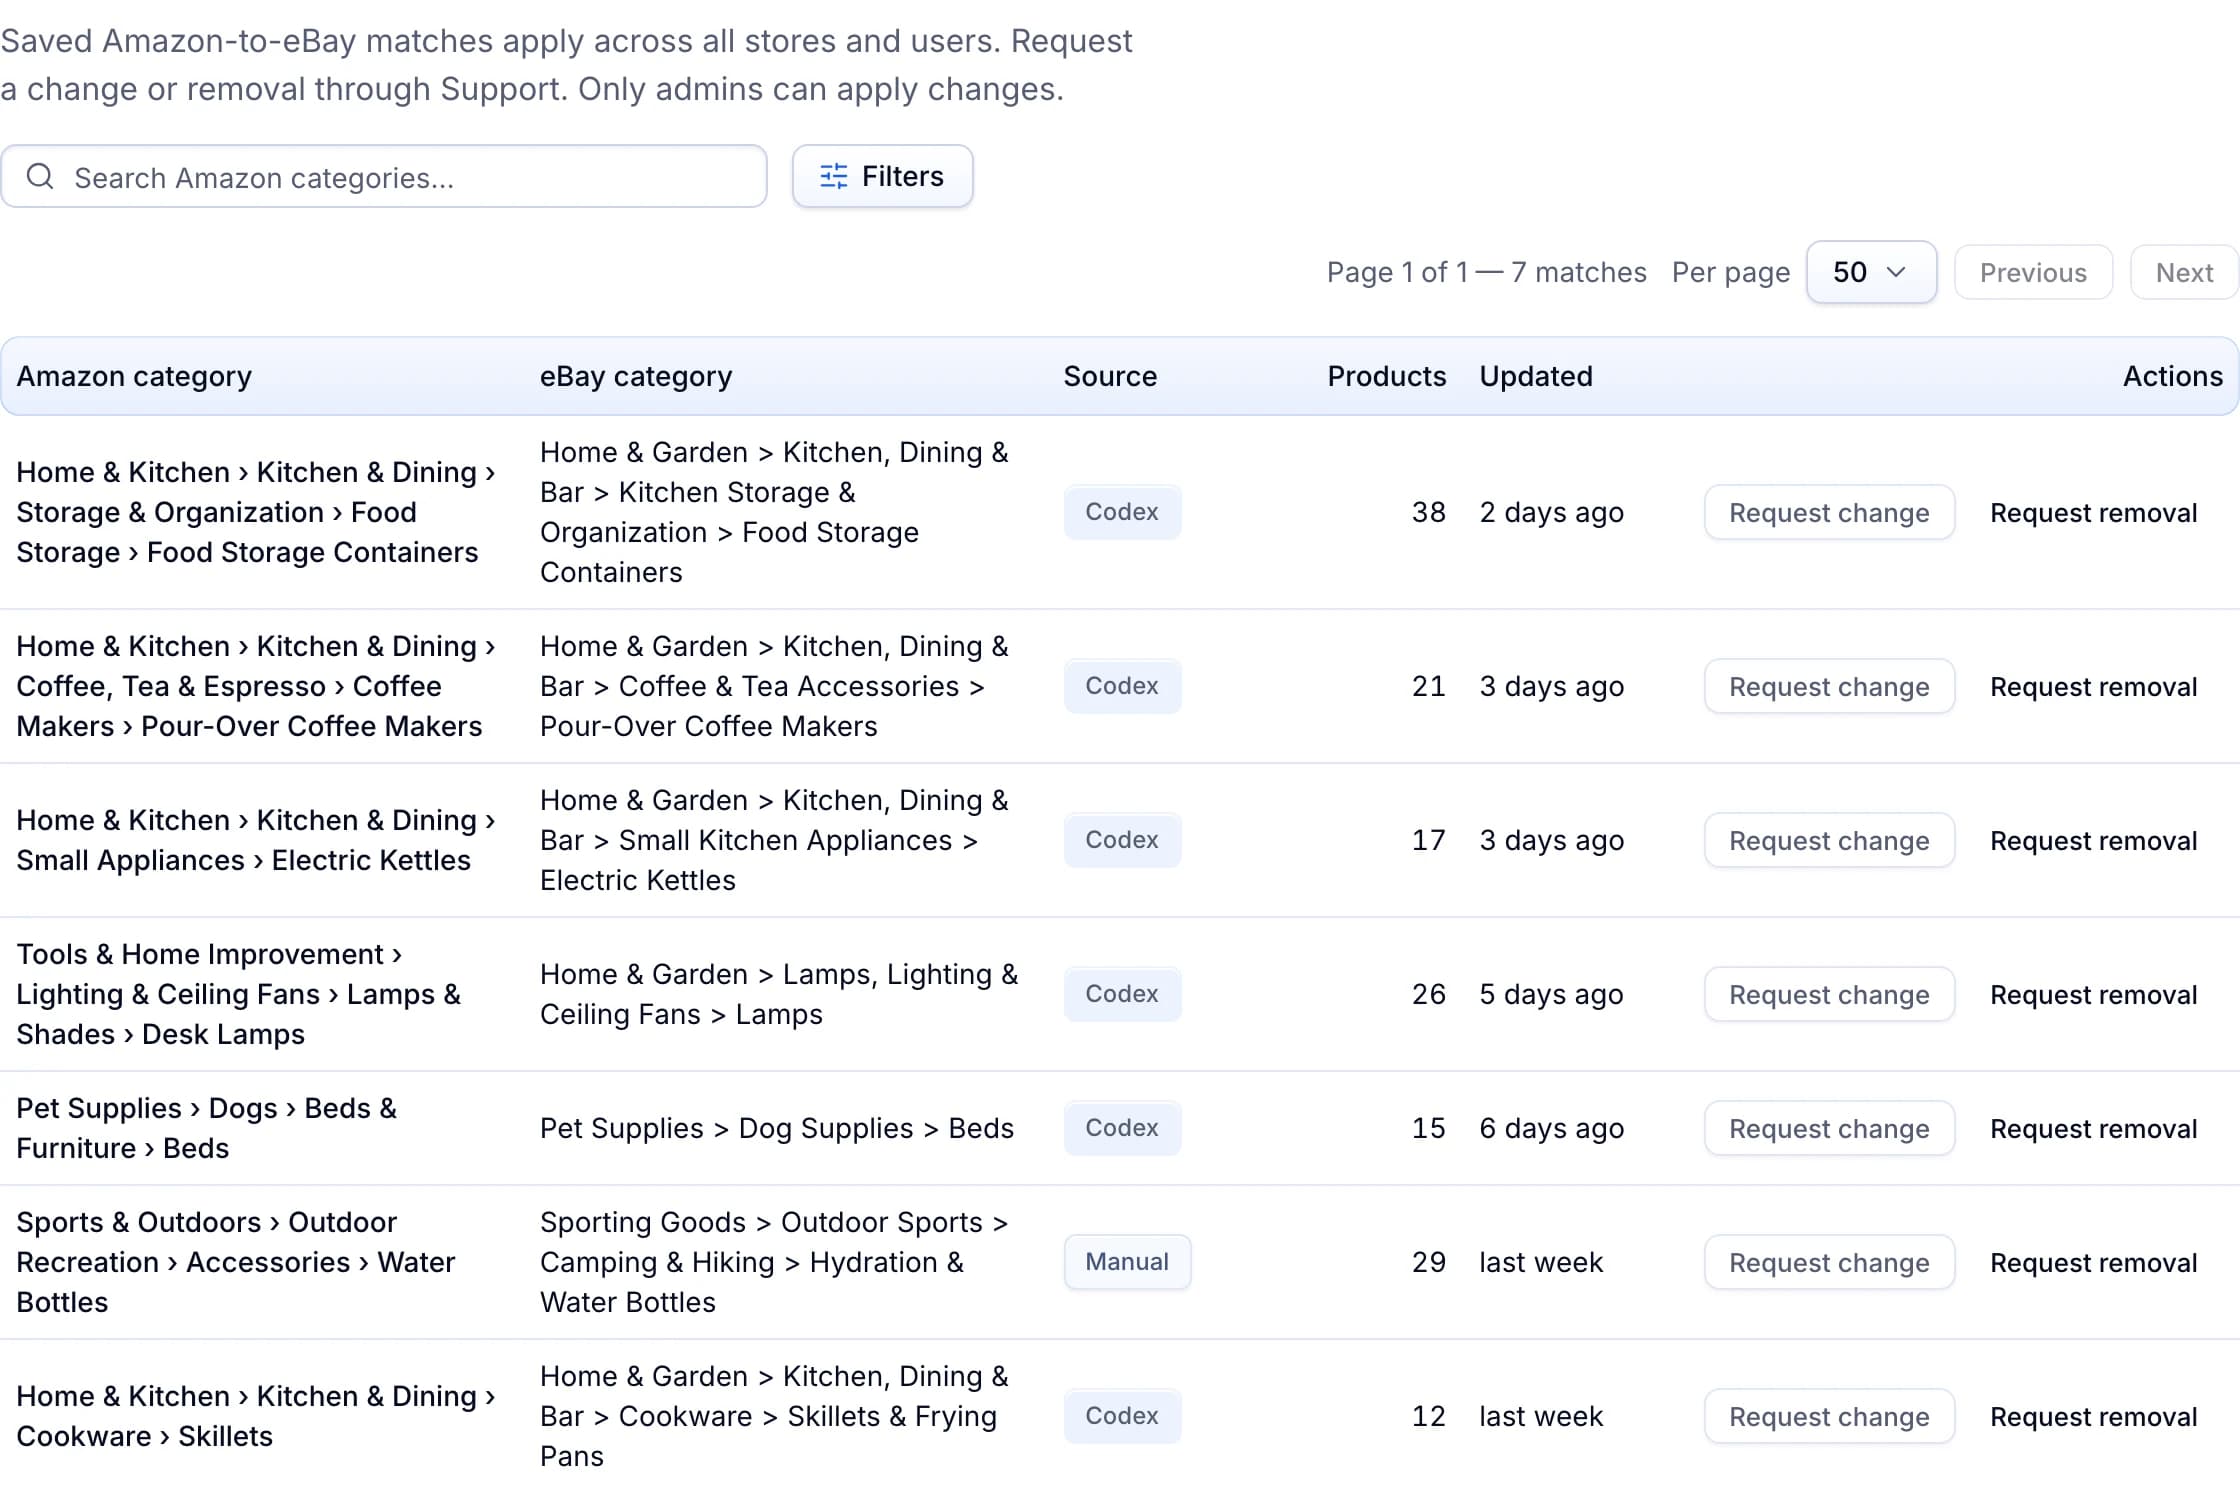The width and height of the screenshot is (2240, 1496).
Task: Click the '5 days ago' updated cell
Action: pyautogui.click(x=1551, y=994)
